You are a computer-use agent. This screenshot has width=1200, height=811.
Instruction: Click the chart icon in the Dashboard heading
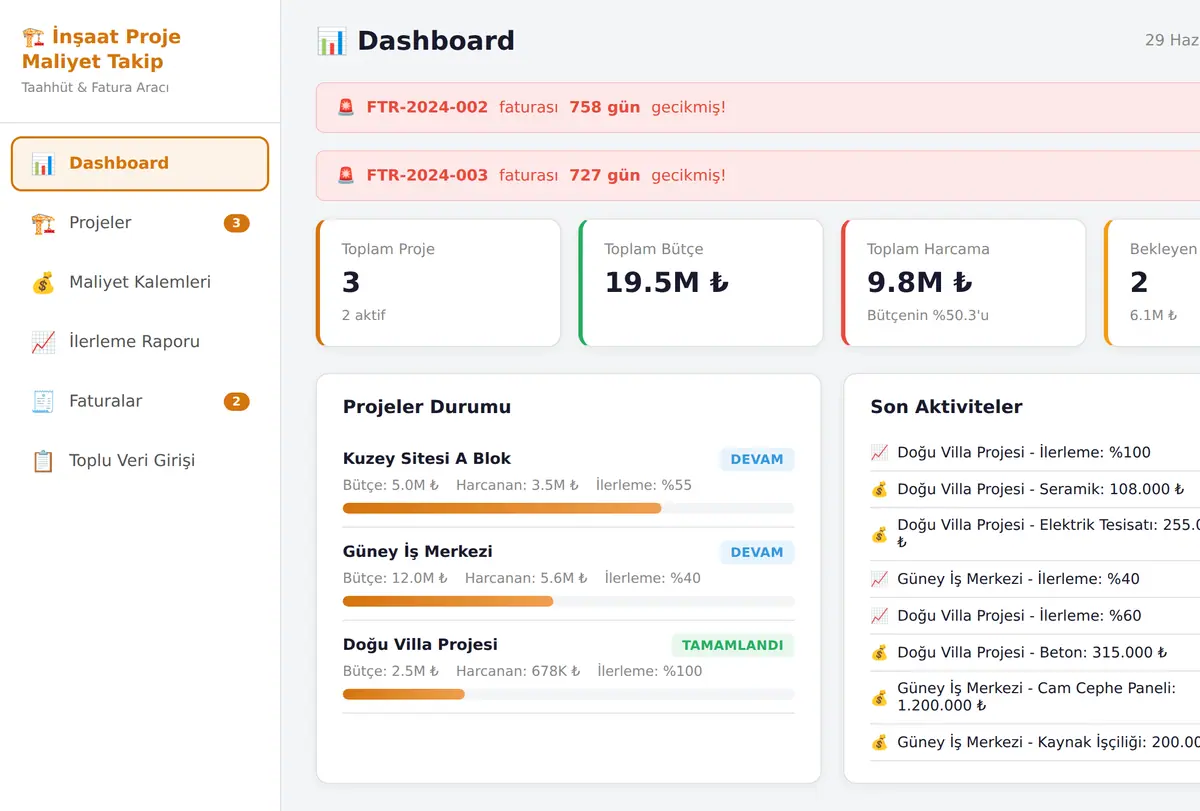[x=331, y=41]
